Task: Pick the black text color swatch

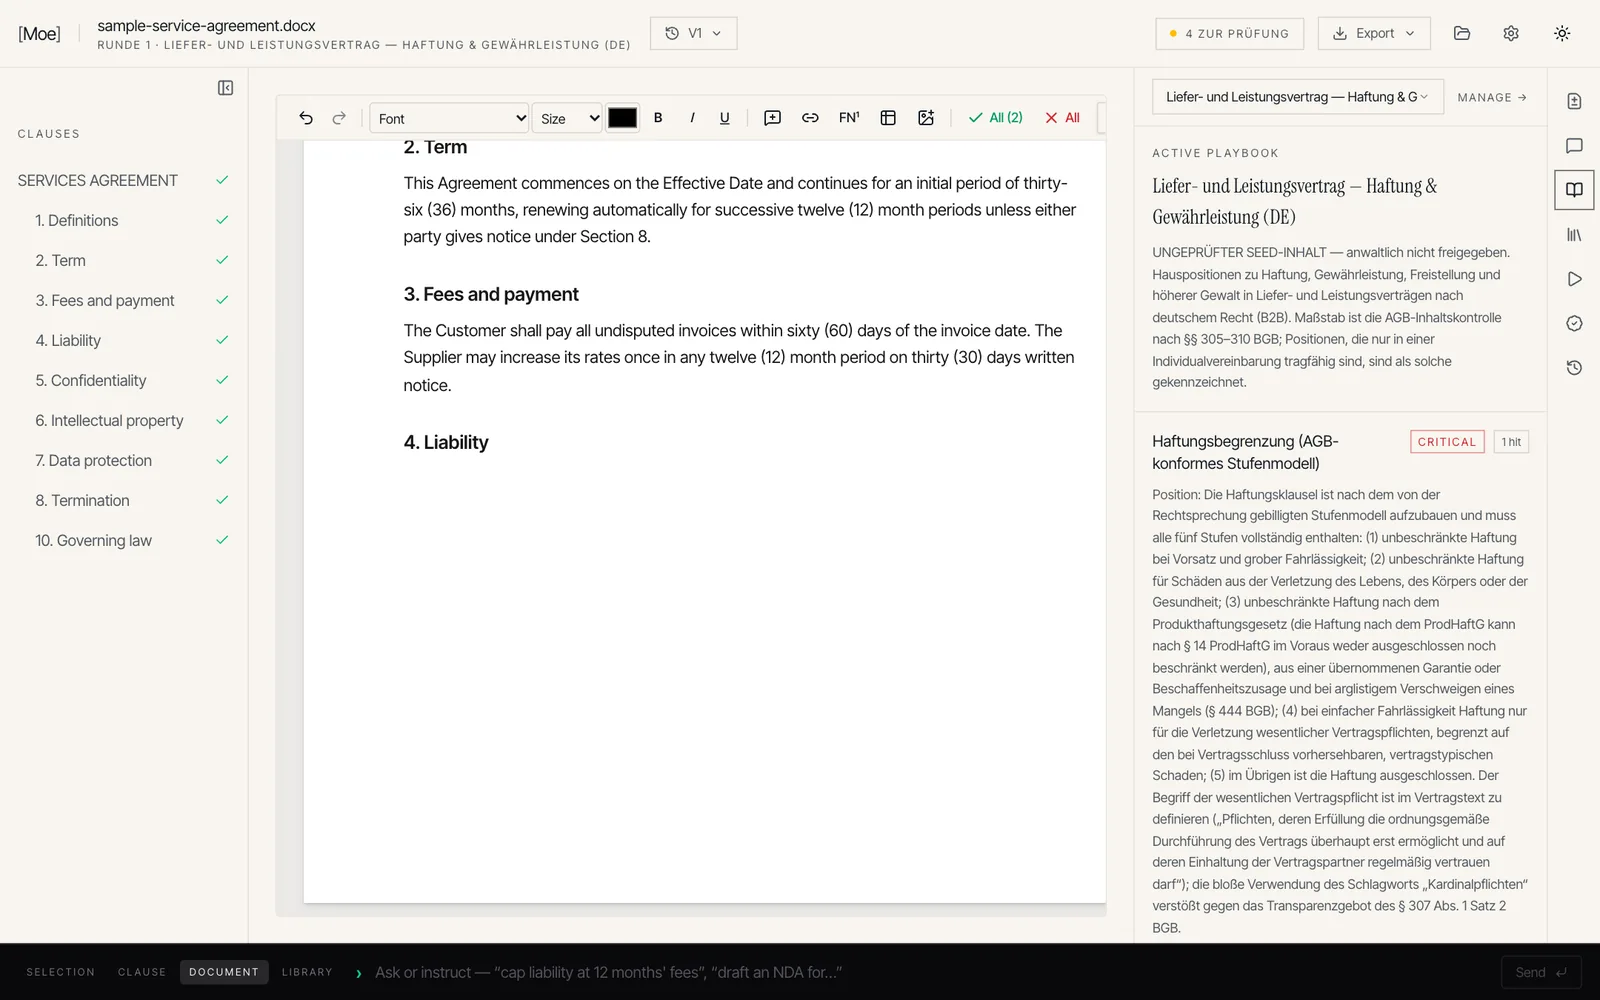Action: pyautogui.click(x=622, y=118)
